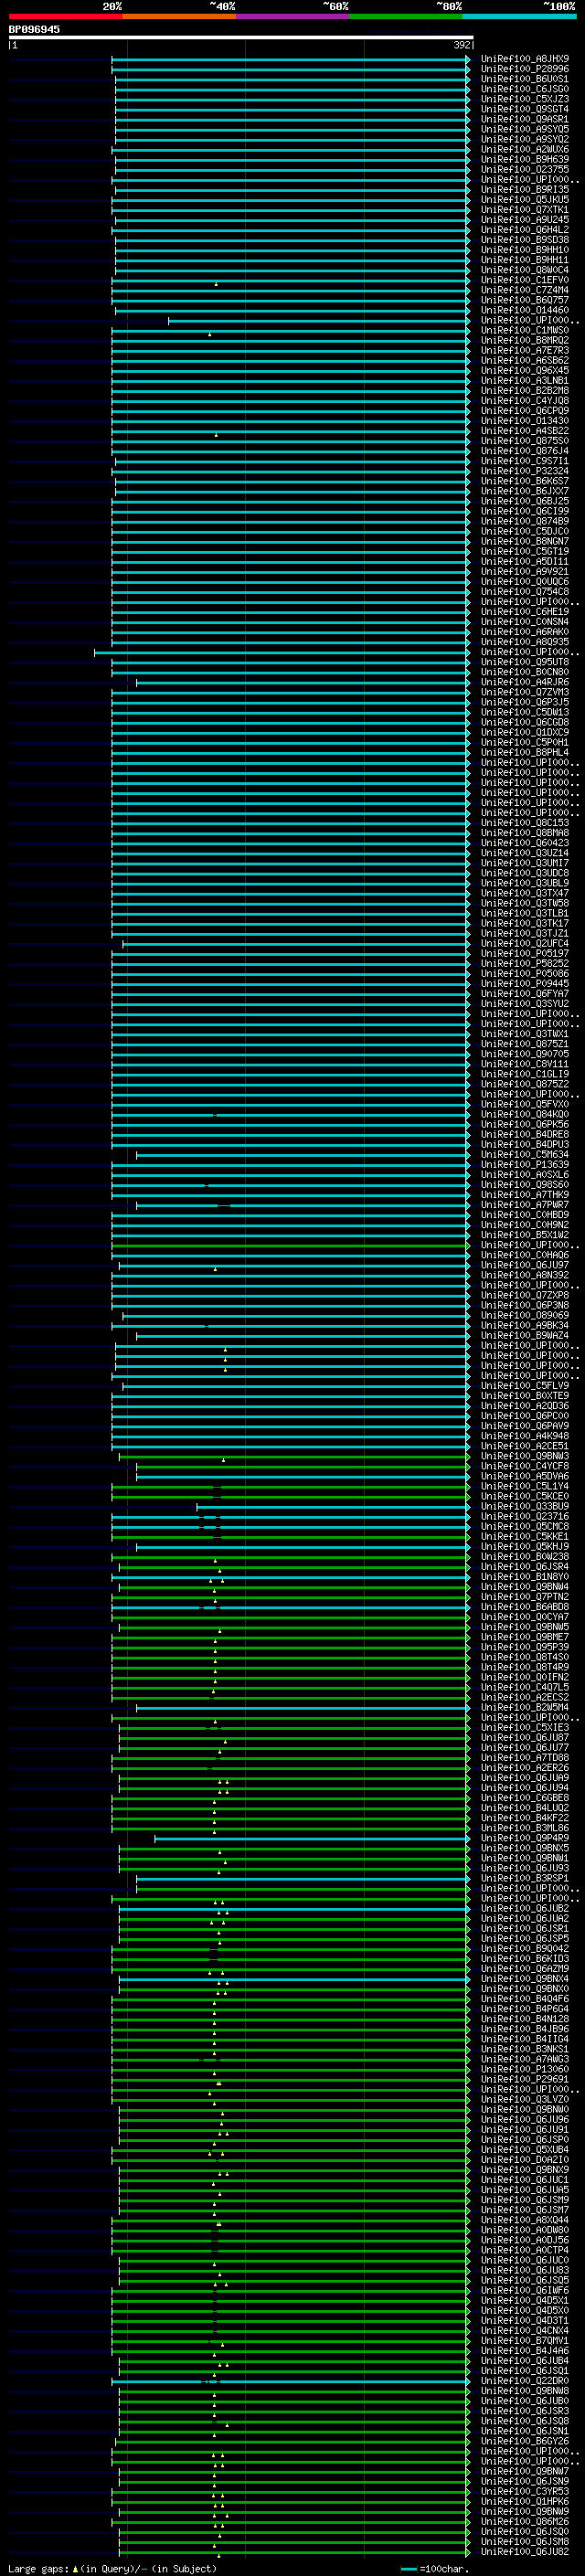
Task: Click hit UniRef100_O14460
Action: pos(525,310)
